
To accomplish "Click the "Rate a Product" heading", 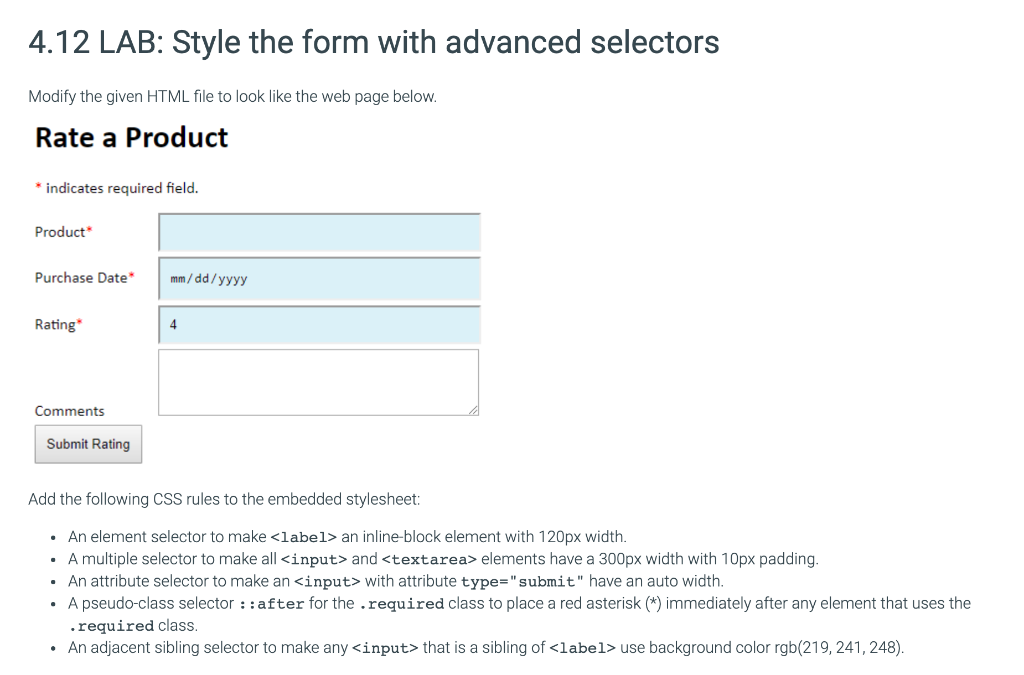I will pyautogui.click(x=131, y=137).
